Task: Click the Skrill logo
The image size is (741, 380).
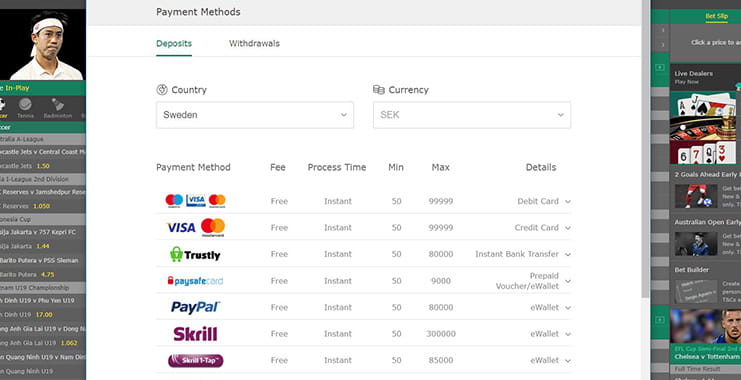Action: [x=195, y=334]
